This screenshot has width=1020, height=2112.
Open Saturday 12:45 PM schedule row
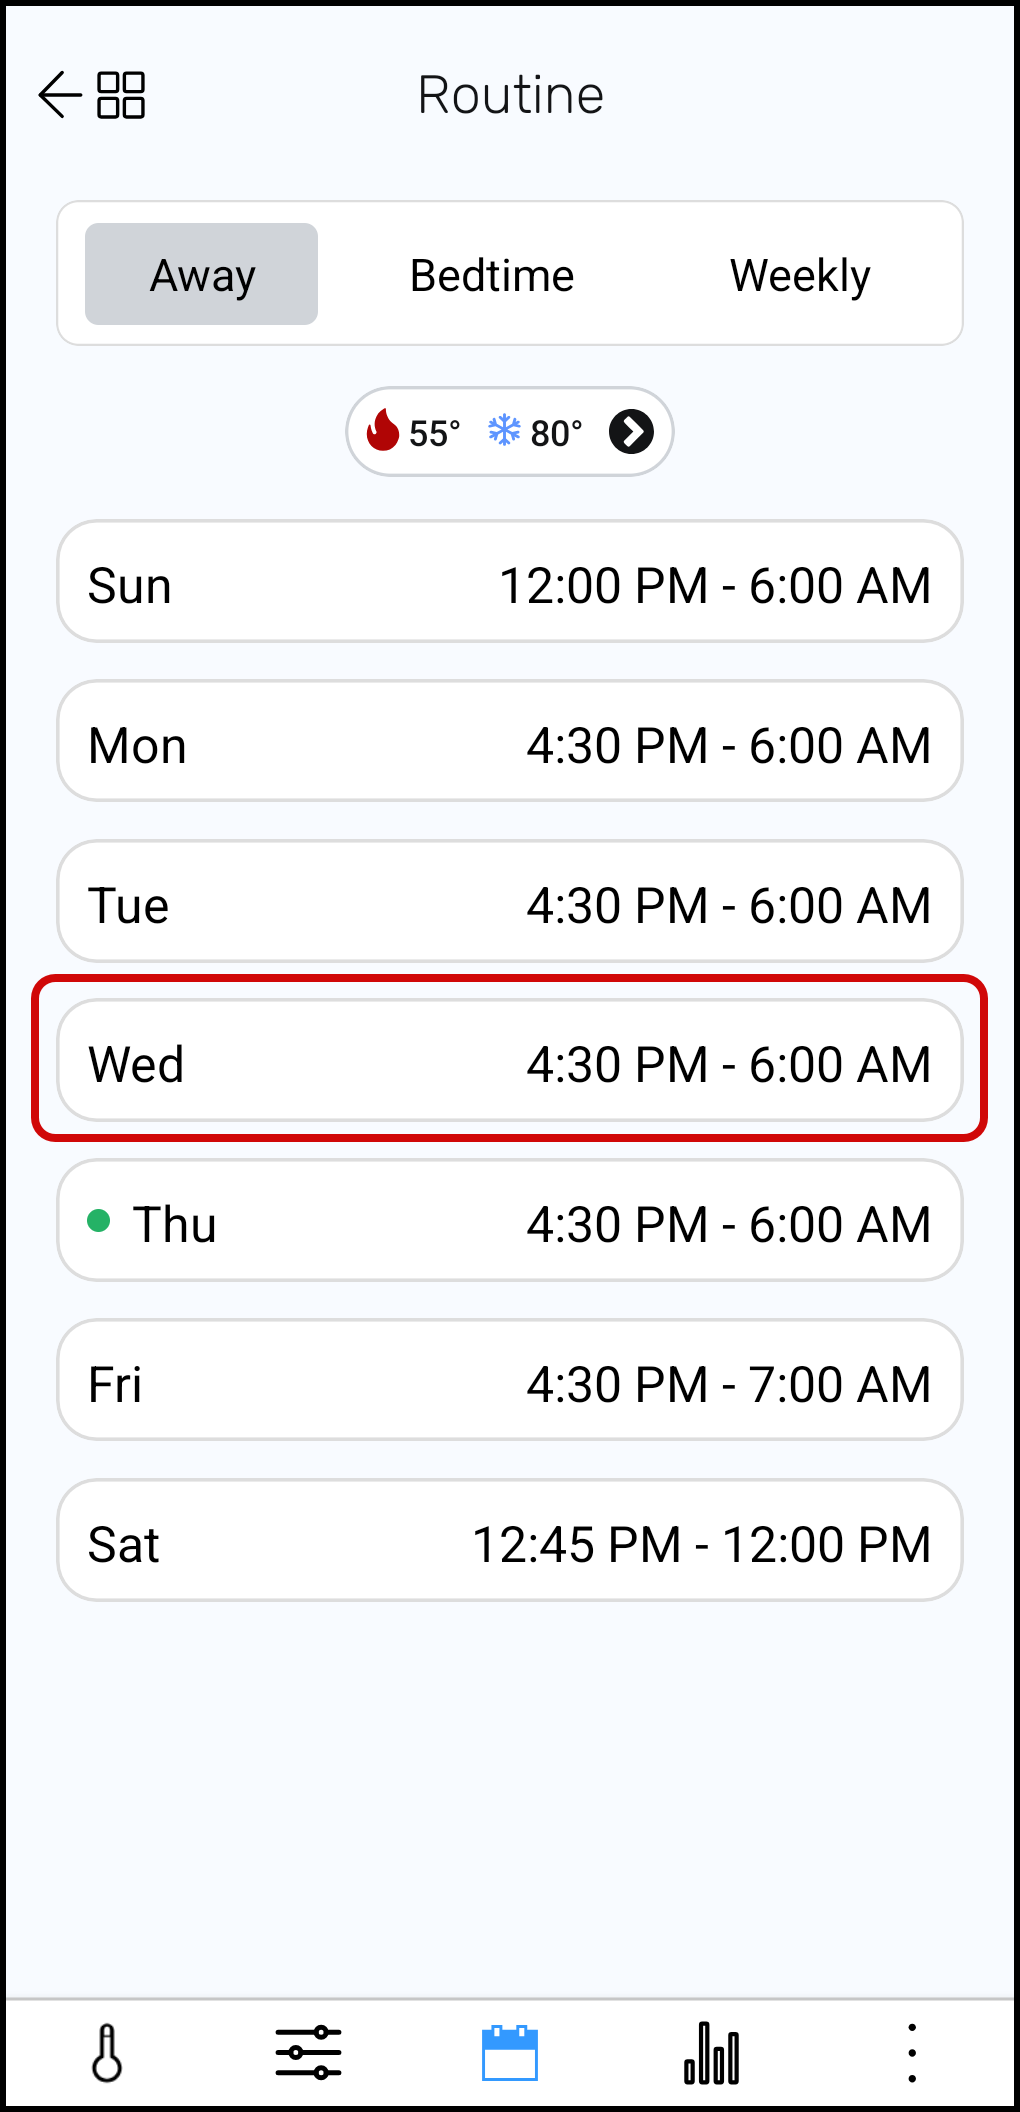tap(510, 1541)
